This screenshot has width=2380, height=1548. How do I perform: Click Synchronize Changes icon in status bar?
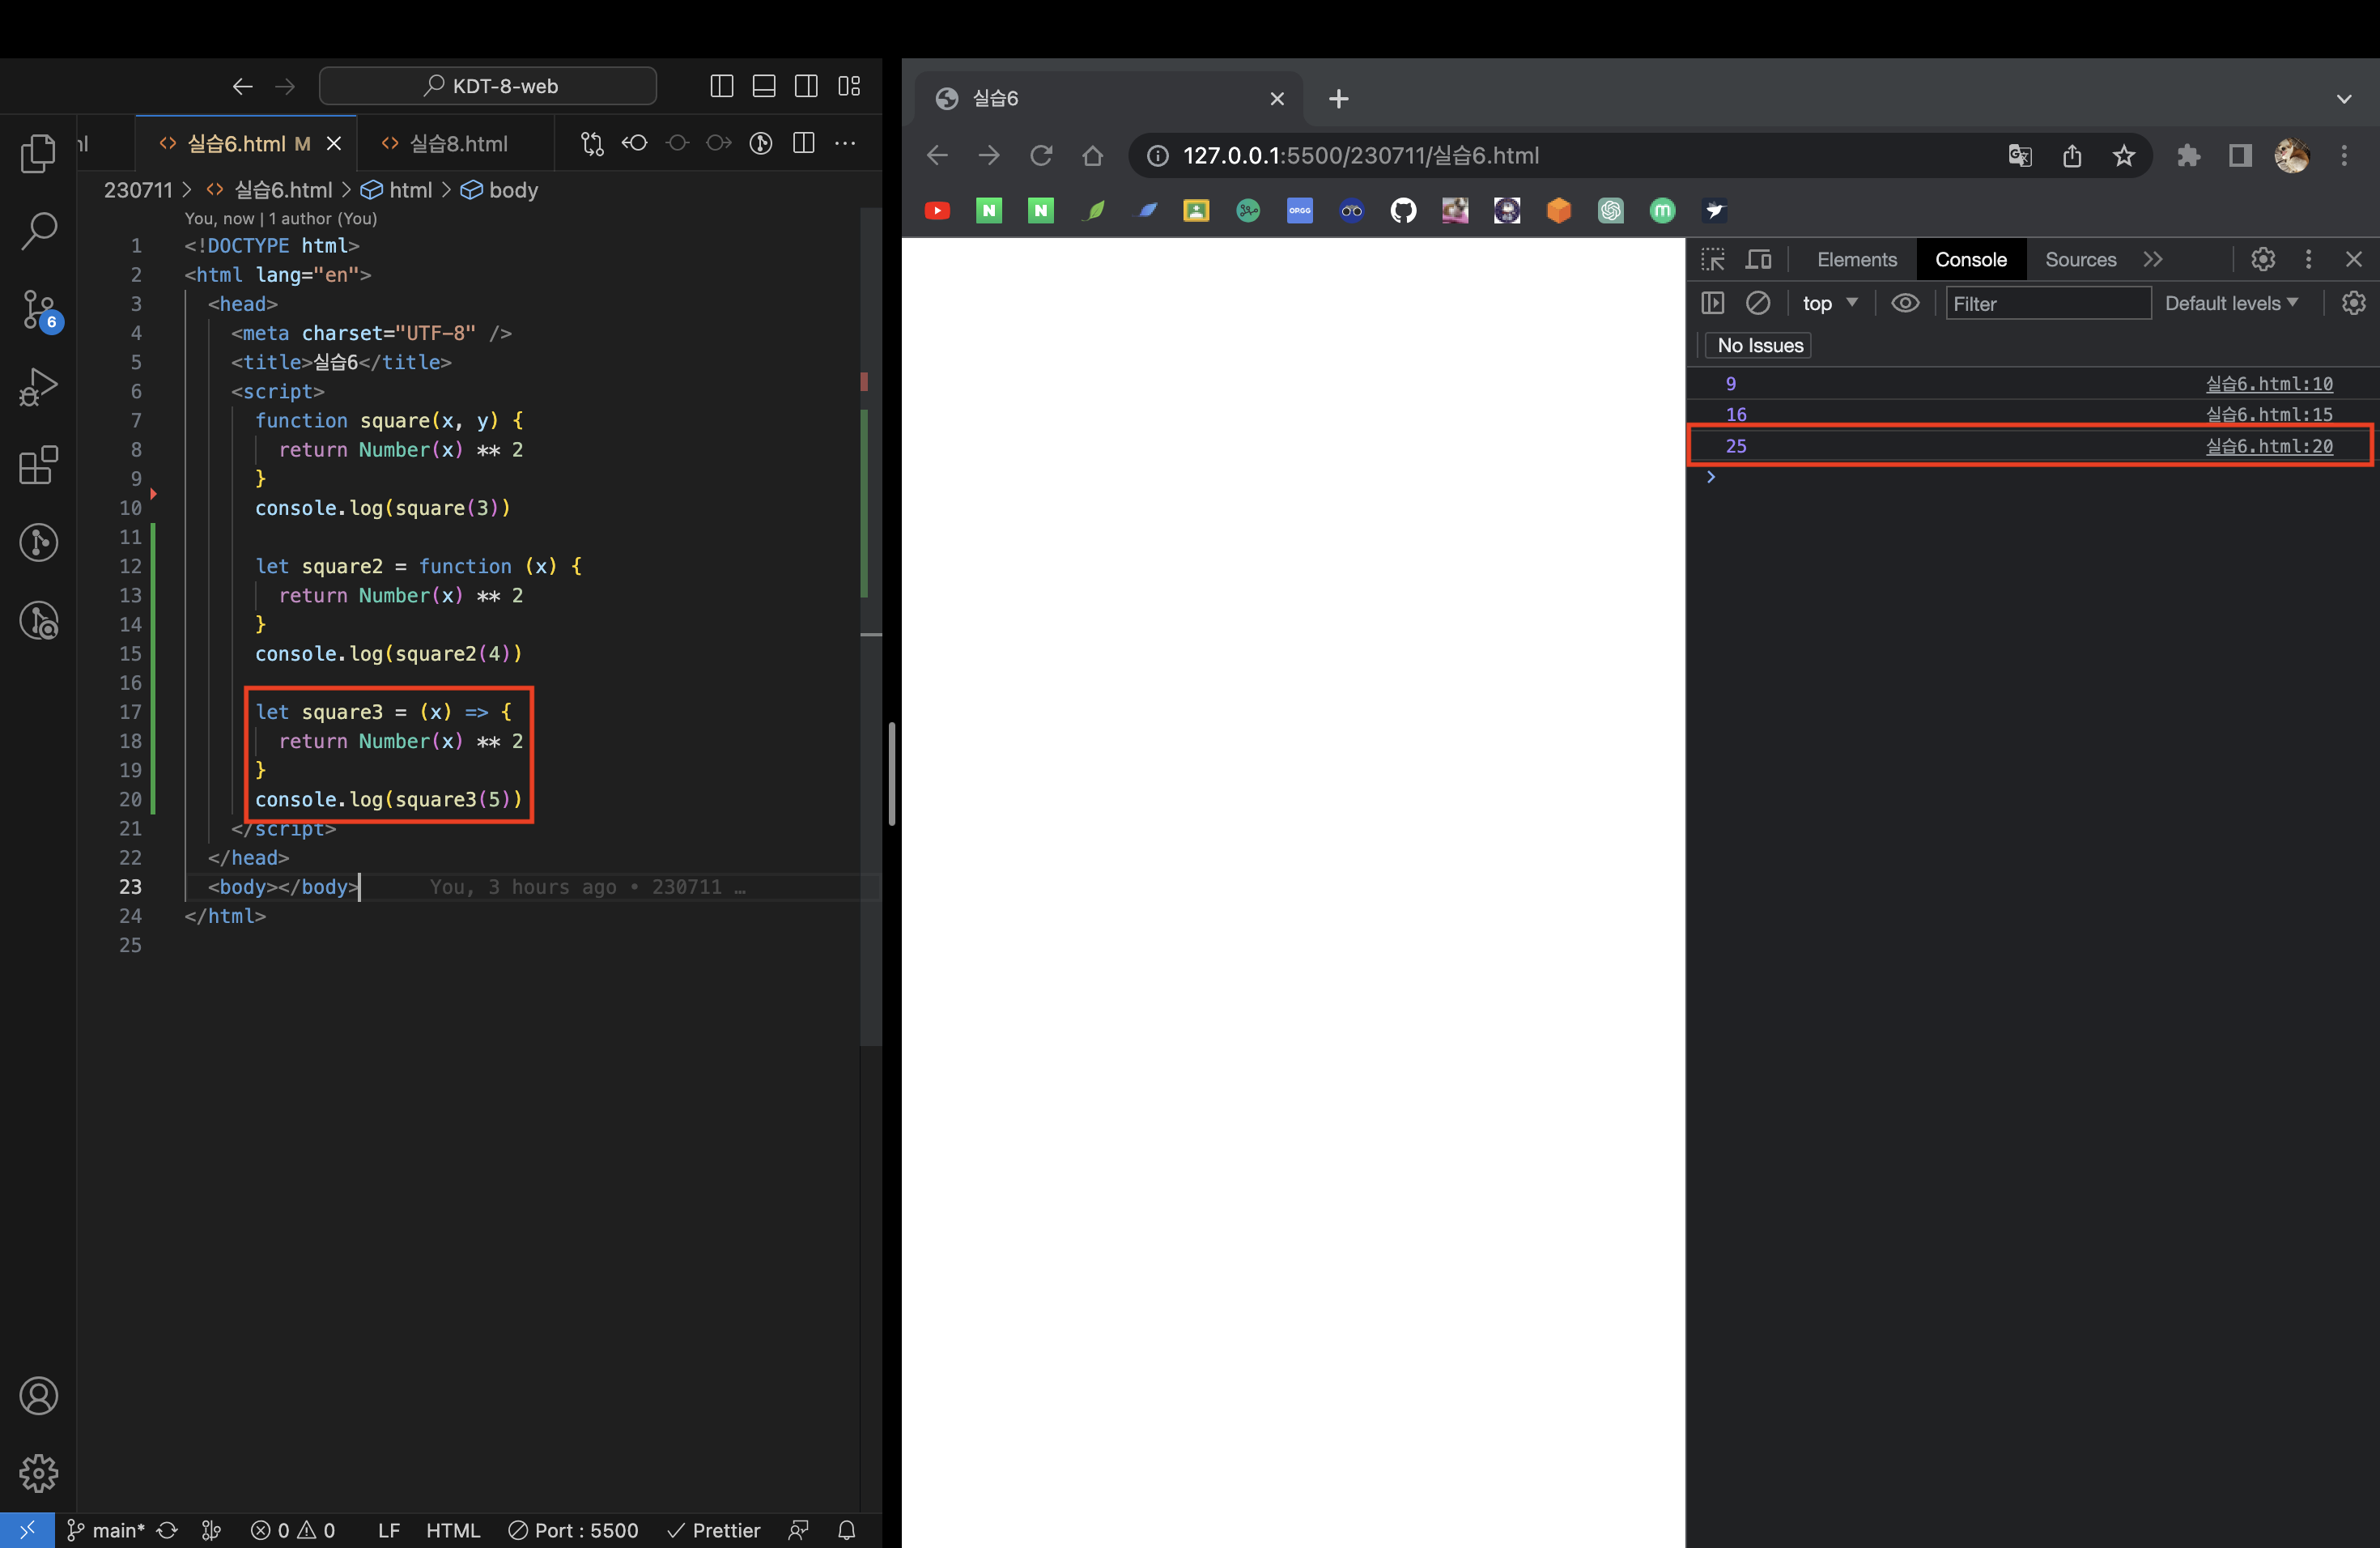[x=168, y=1530]
